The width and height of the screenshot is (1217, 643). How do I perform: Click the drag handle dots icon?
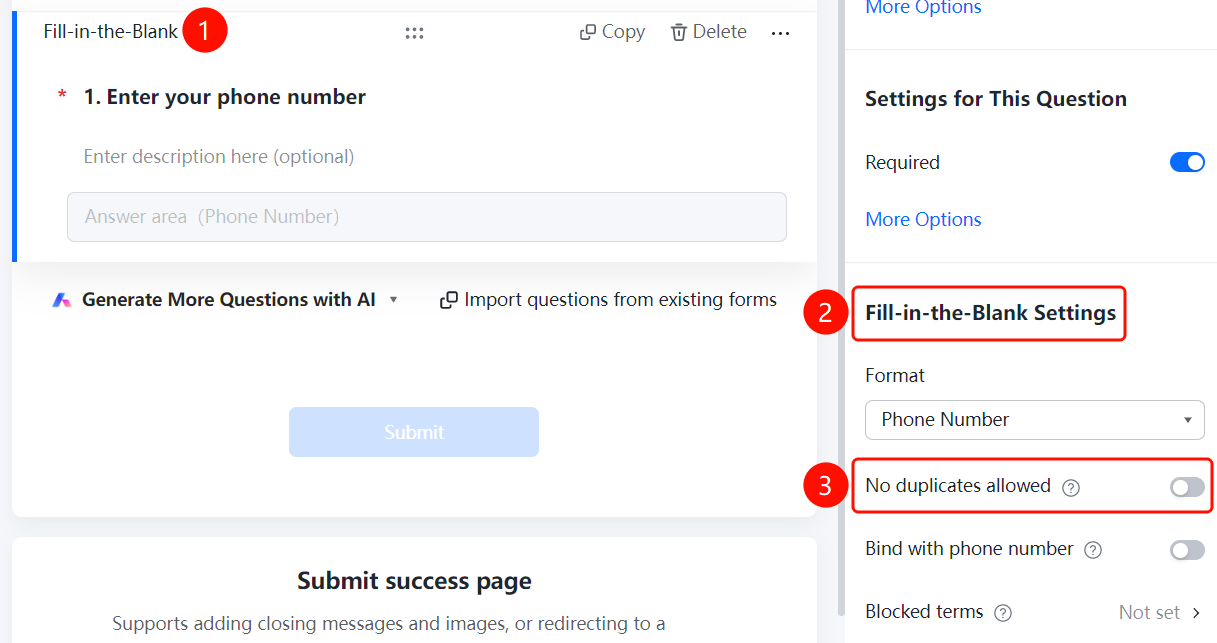[414, 33]
